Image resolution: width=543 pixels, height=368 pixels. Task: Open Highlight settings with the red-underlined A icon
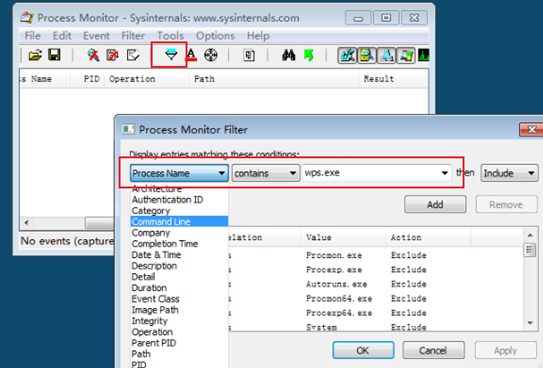pyautogui.click(x=191, y=55)
